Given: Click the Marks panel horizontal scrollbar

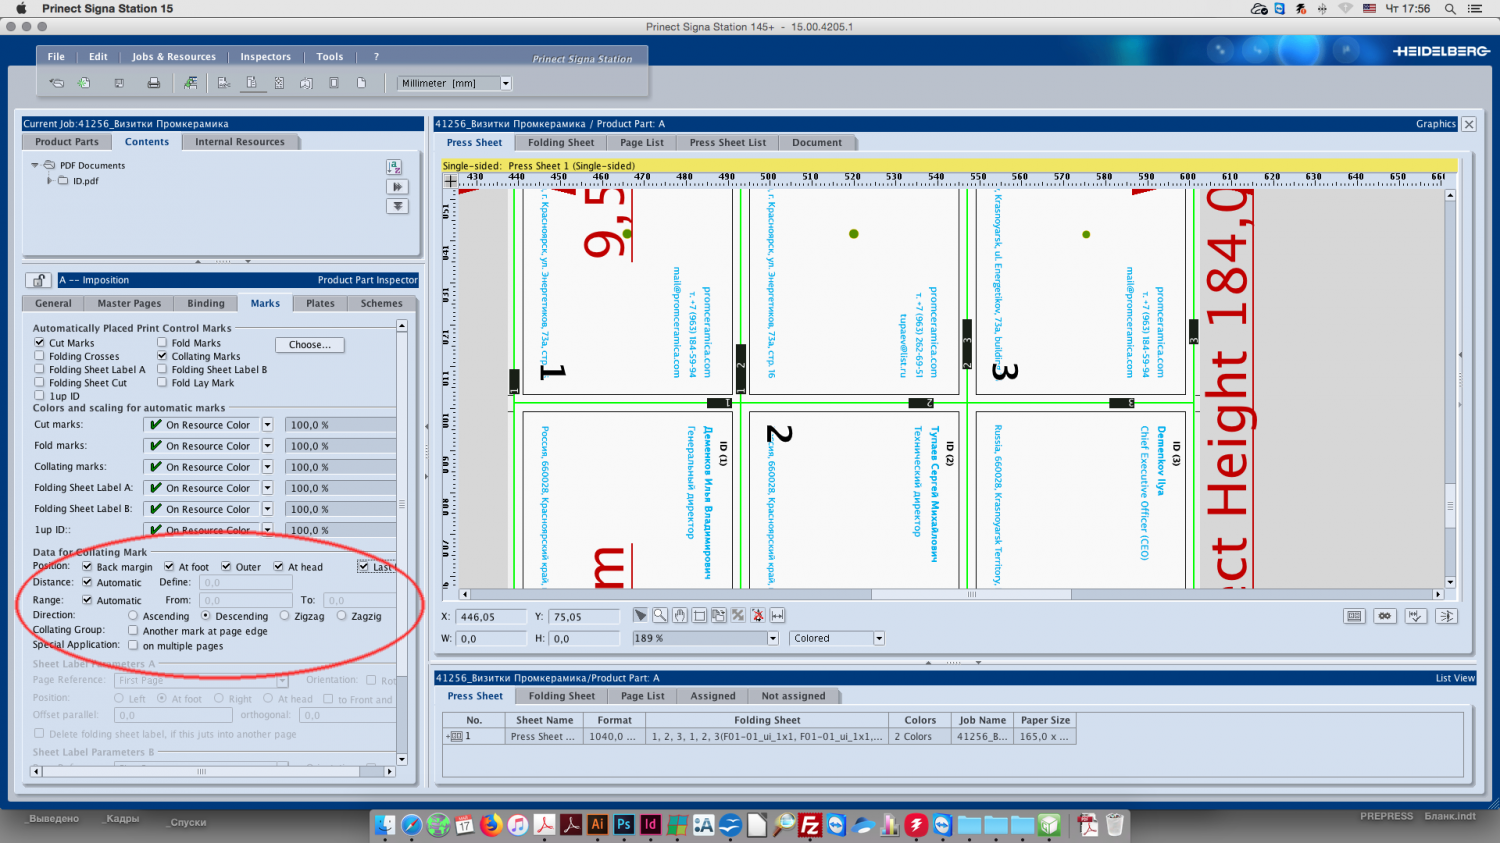Looking at the screenshot, I should tap(214, 771).
